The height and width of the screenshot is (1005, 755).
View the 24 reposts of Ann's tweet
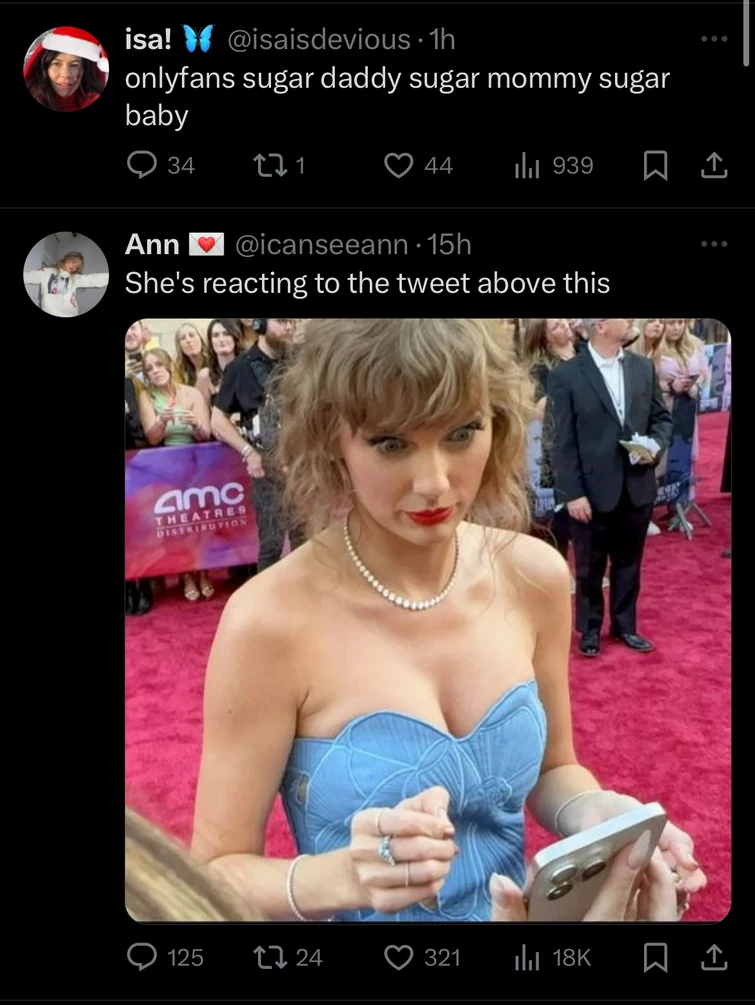(x=283, y=957)
